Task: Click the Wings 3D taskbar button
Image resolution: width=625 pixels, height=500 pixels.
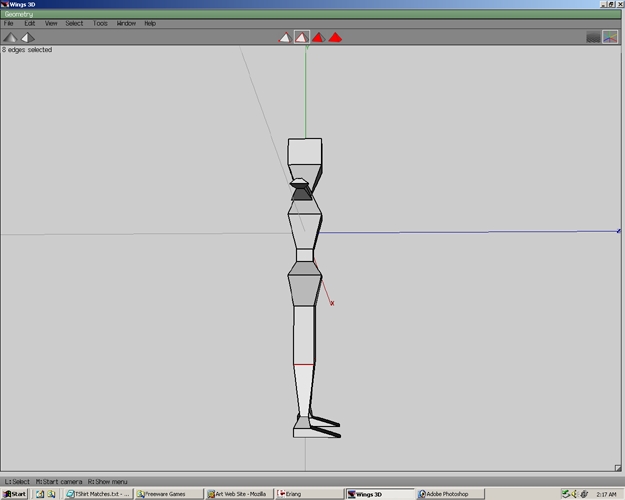Action: (x=380, y=494)
